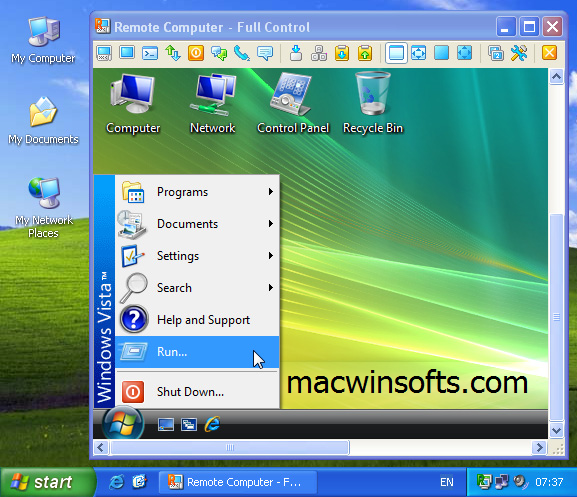Open connection settings tools icon
The height and width of the screenshot is (497, 577).
coord(519,53)
